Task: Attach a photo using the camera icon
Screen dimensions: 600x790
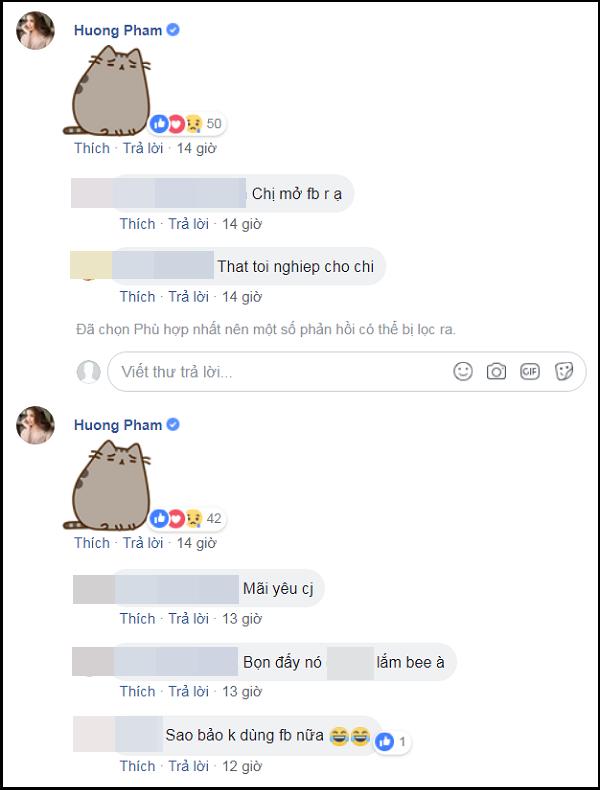Action: [496, 372]
